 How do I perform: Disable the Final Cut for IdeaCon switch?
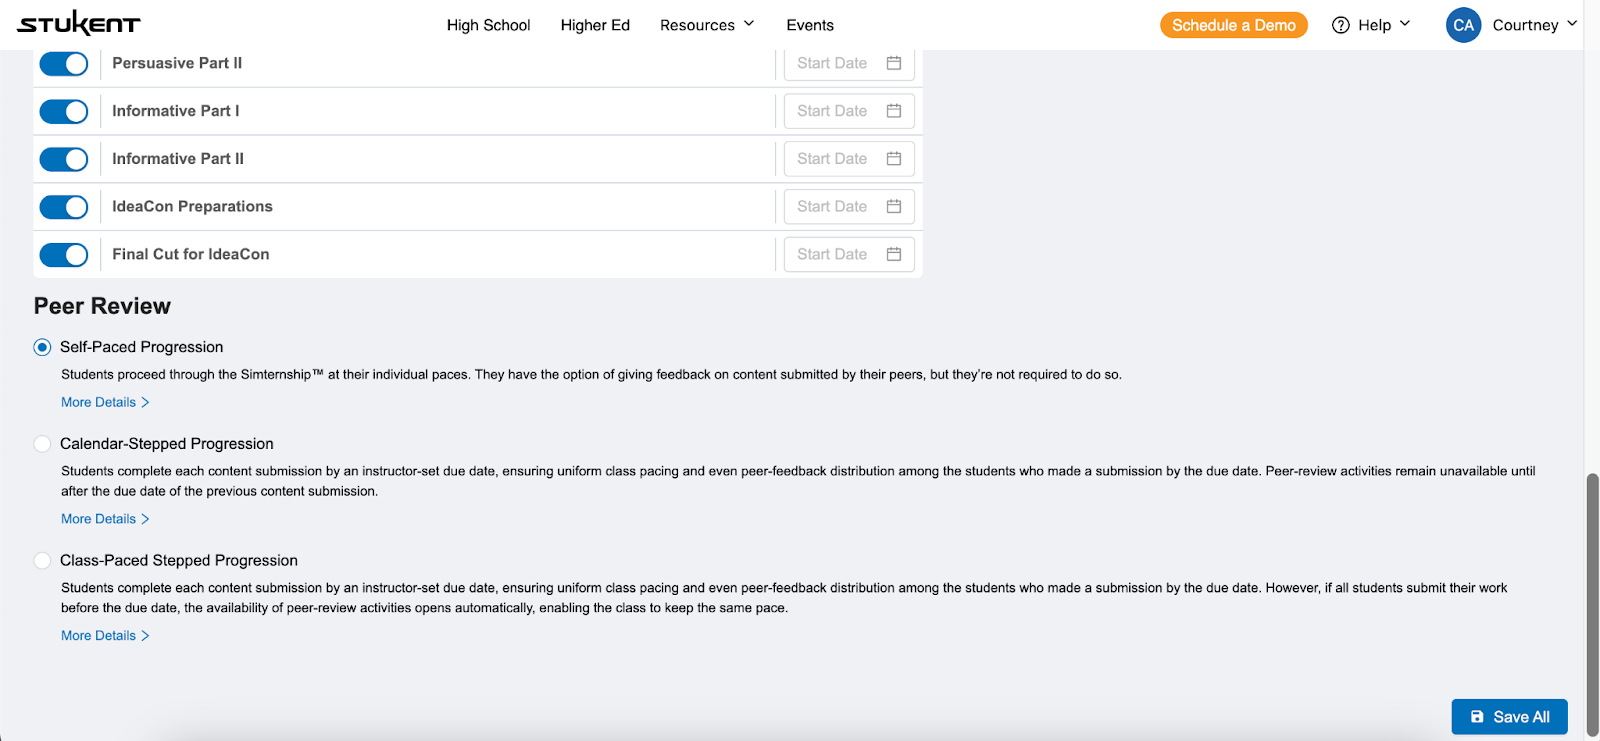coord(64,254)
